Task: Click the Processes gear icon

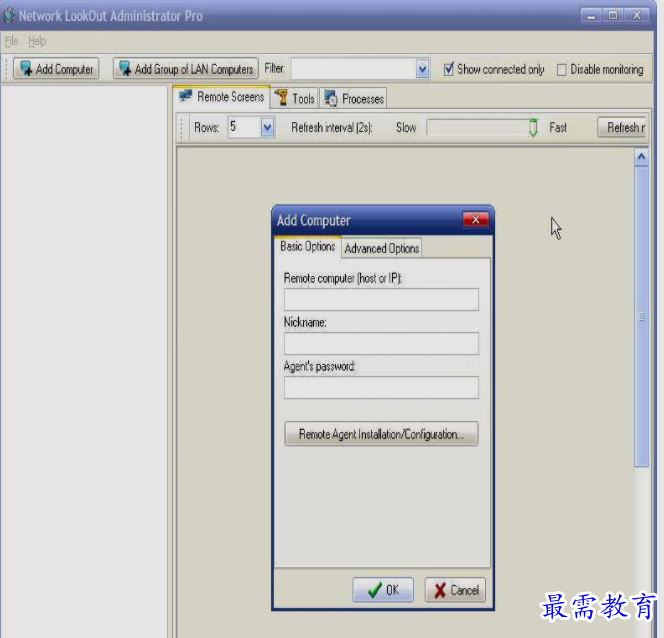Action: 331,98
